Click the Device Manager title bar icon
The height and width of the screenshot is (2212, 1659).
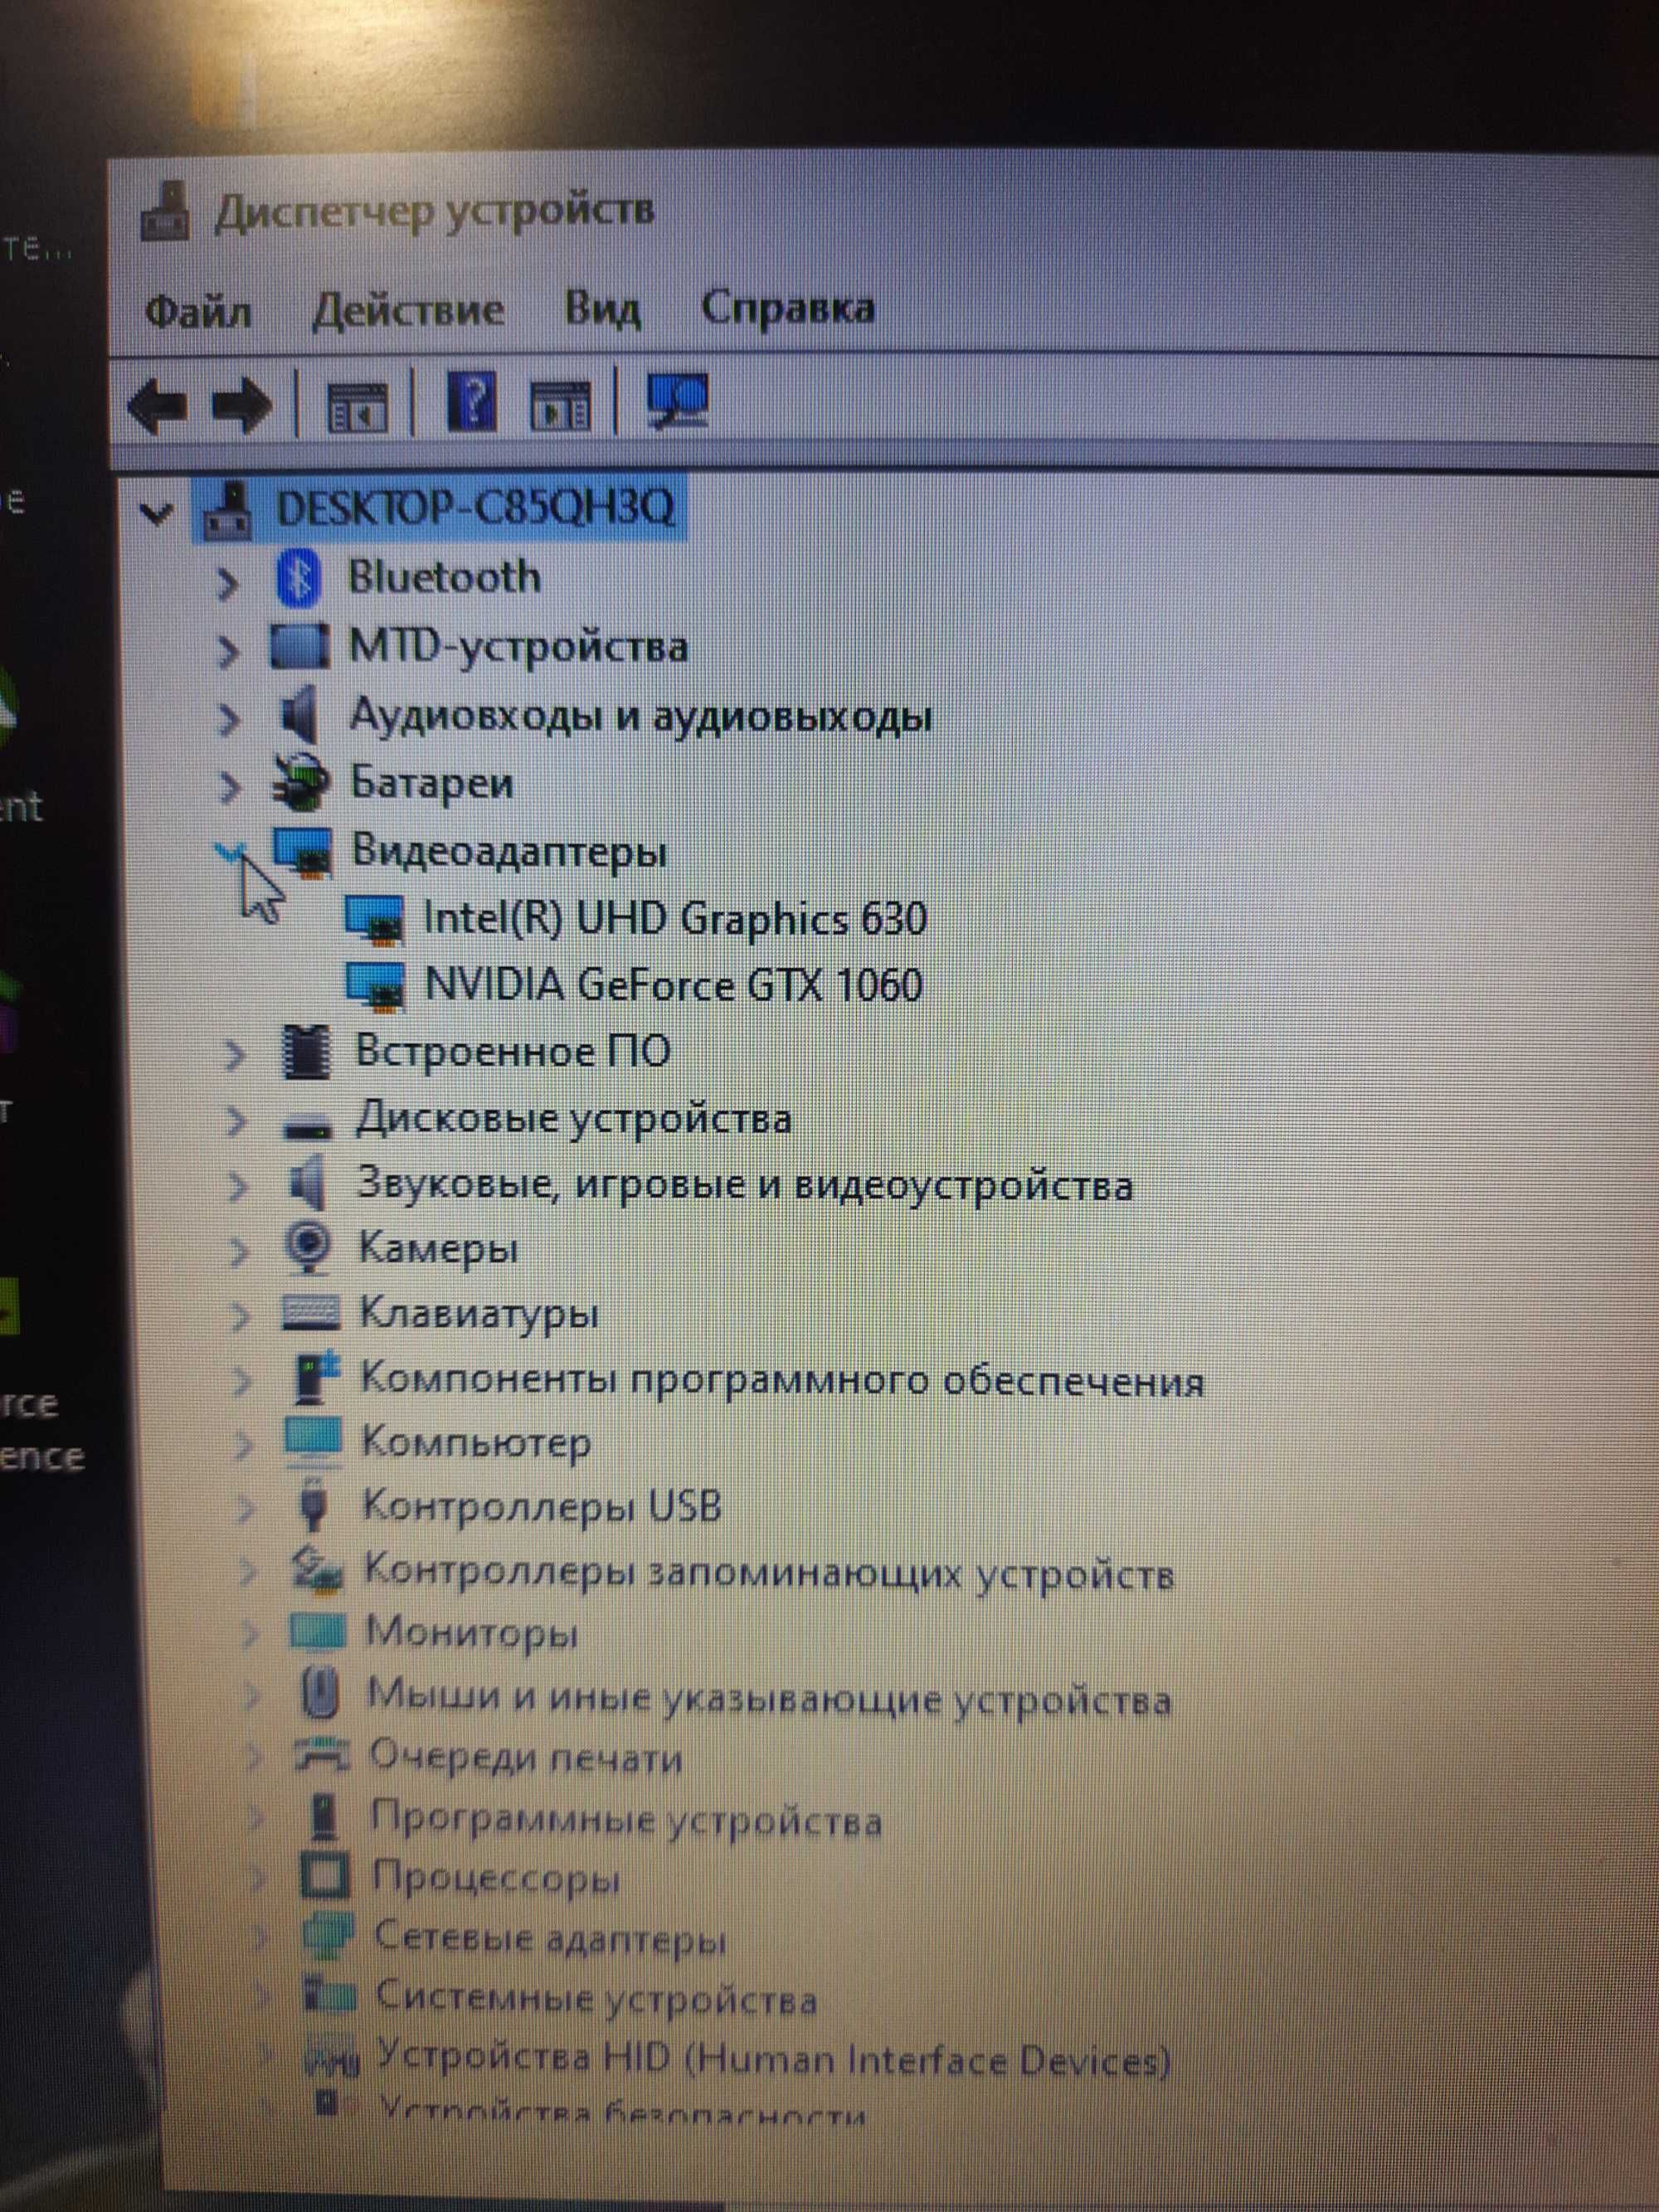[x=165, y=212]
